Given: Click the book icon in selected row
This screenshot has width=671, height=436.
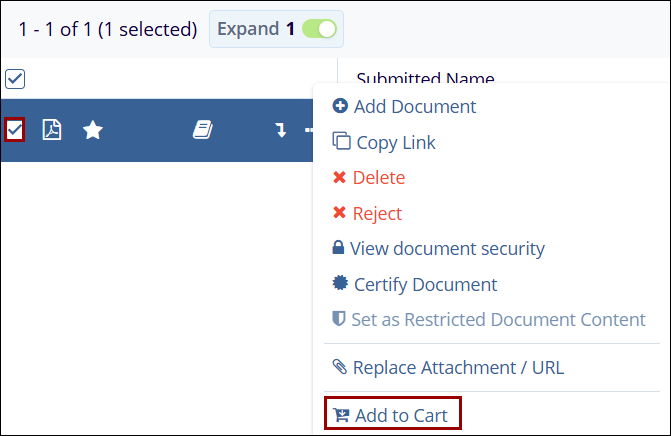Looking at the screenshot, I should click(203, 130).
